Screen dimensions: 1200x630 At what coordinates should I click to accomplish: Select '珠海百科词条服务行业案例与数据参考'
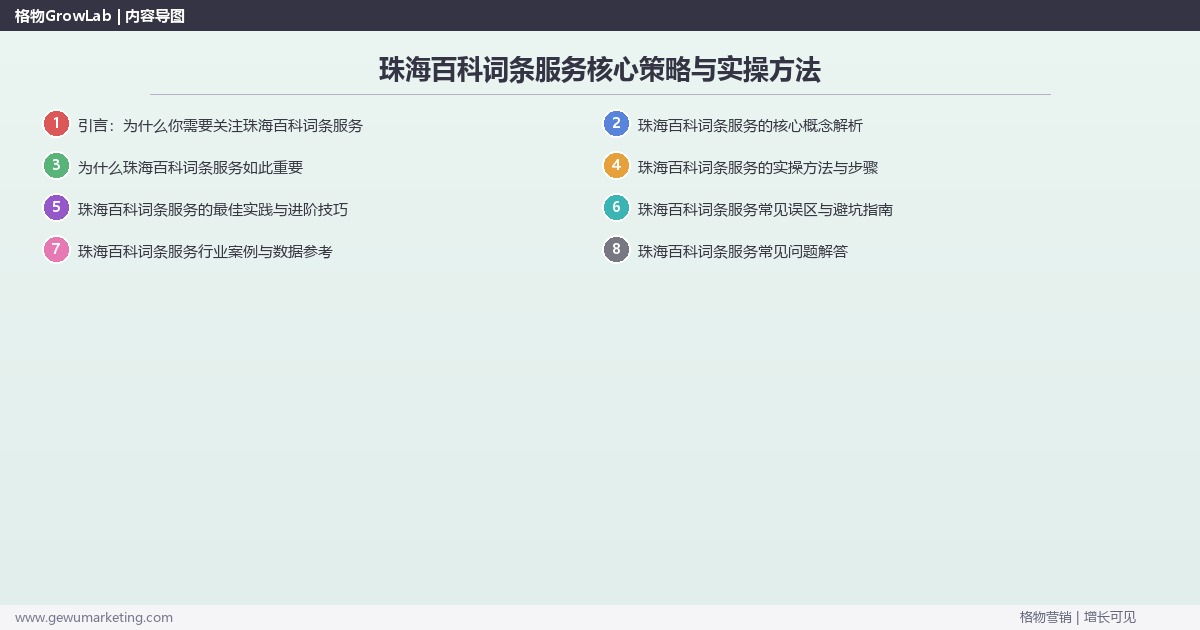click(205, 252)
